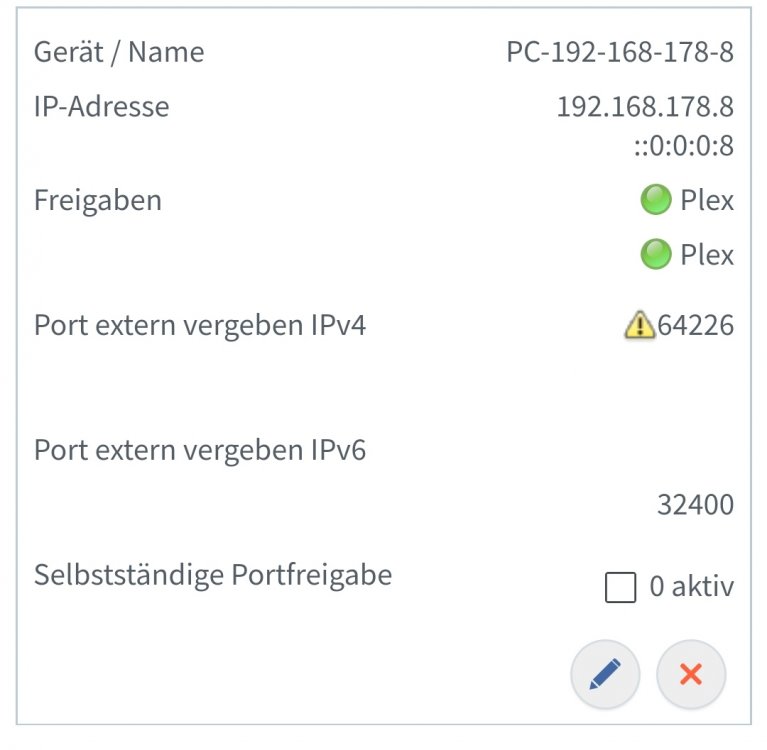Click the second Plex share label
Viewport: 767px width, 750px height.
point(707,254)
